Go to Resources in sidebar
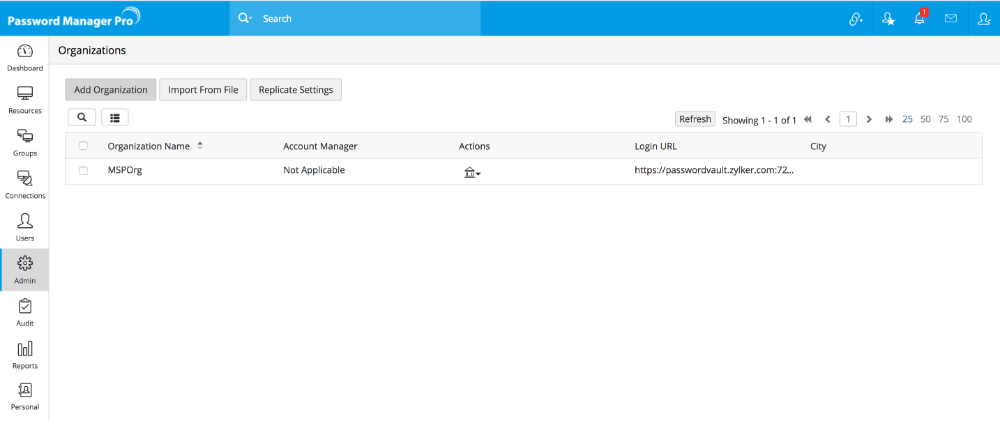1000x421 pixels. click(24, 94)
